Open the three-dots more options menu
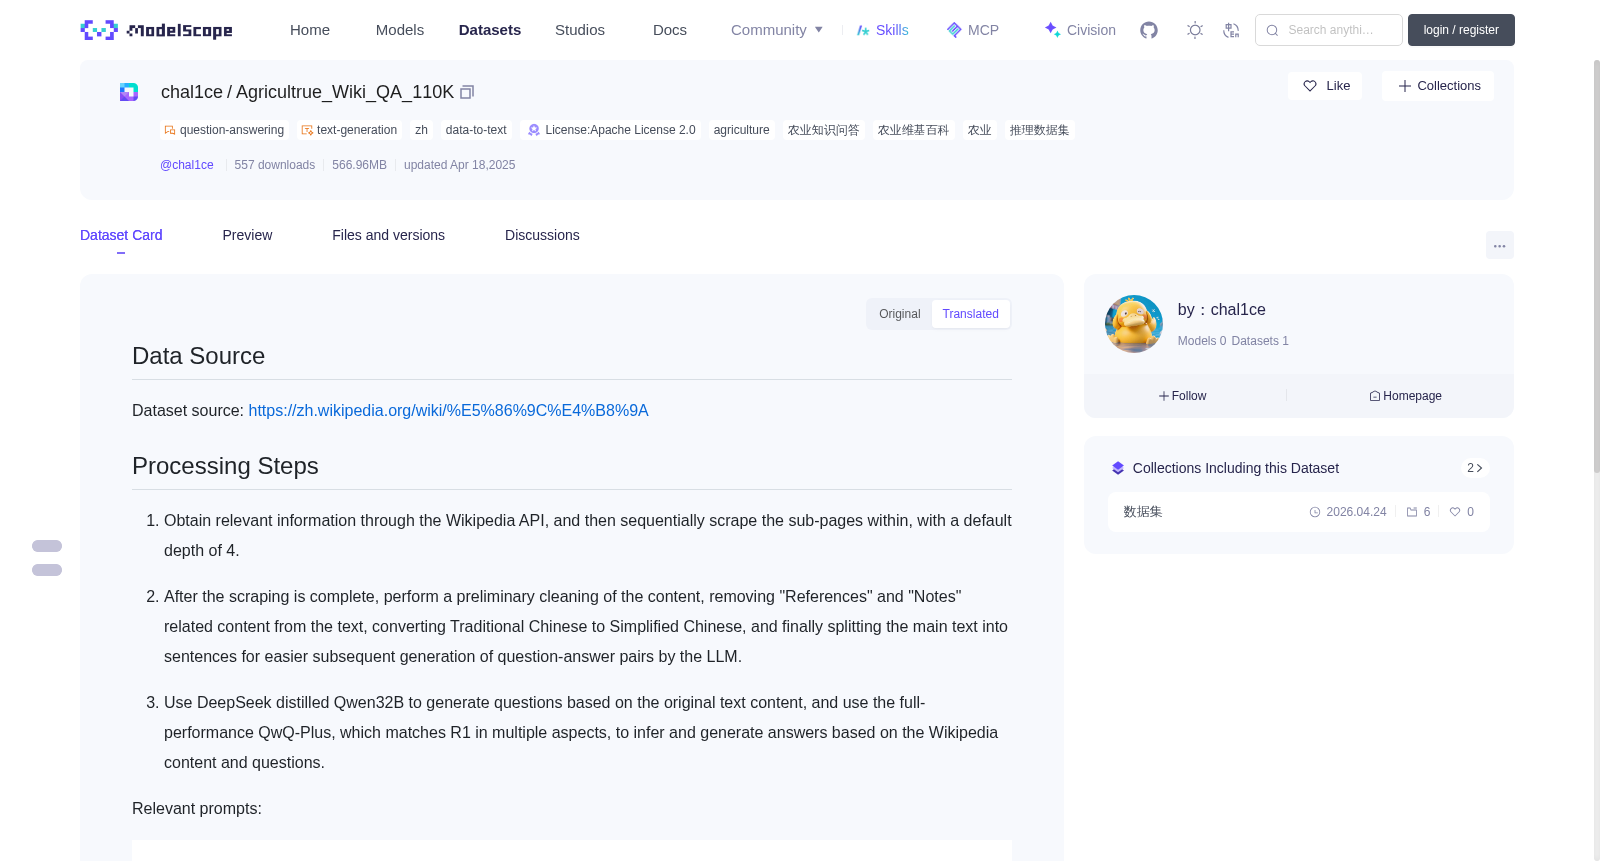The image size is (1600, 861). click(1499, 245)
